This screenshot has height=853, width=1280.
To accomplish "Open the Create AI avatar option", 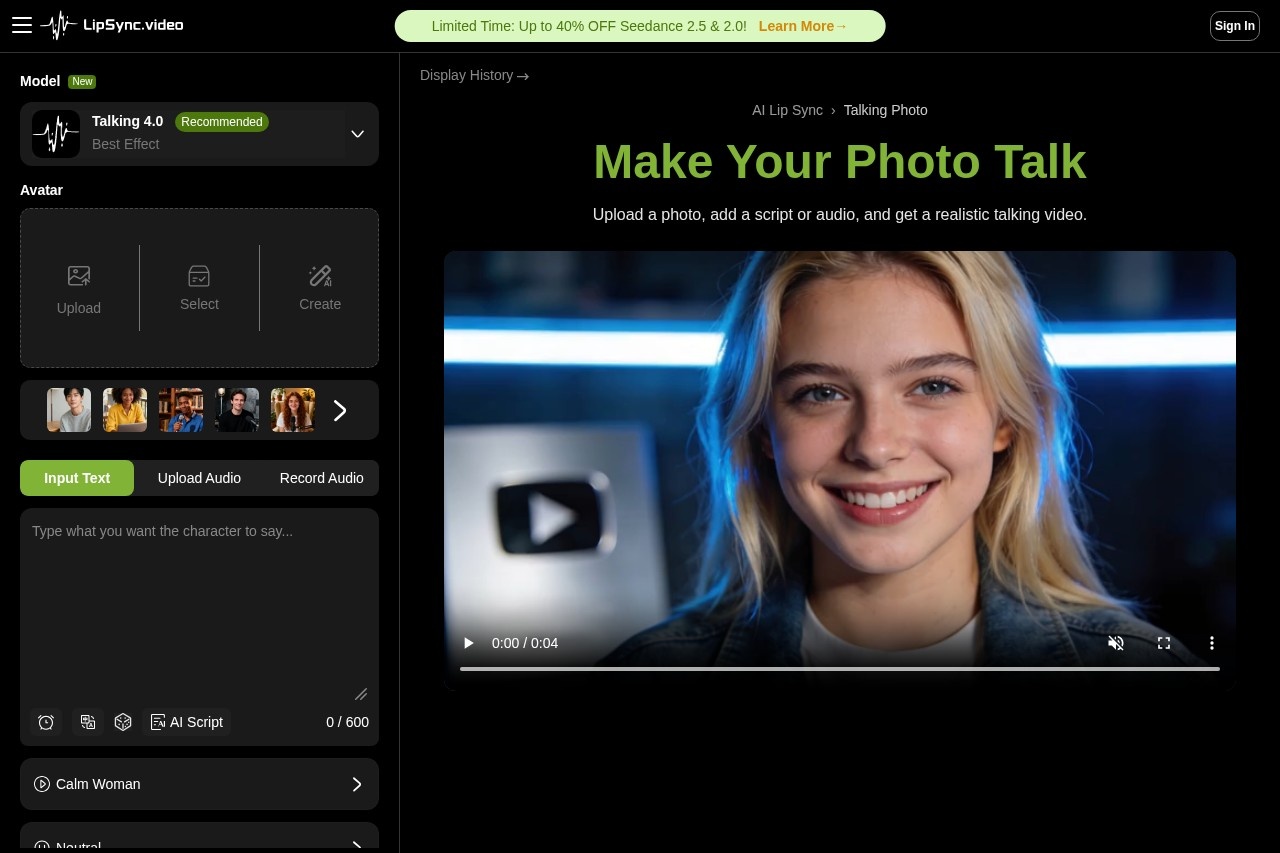I will point(320,288).
